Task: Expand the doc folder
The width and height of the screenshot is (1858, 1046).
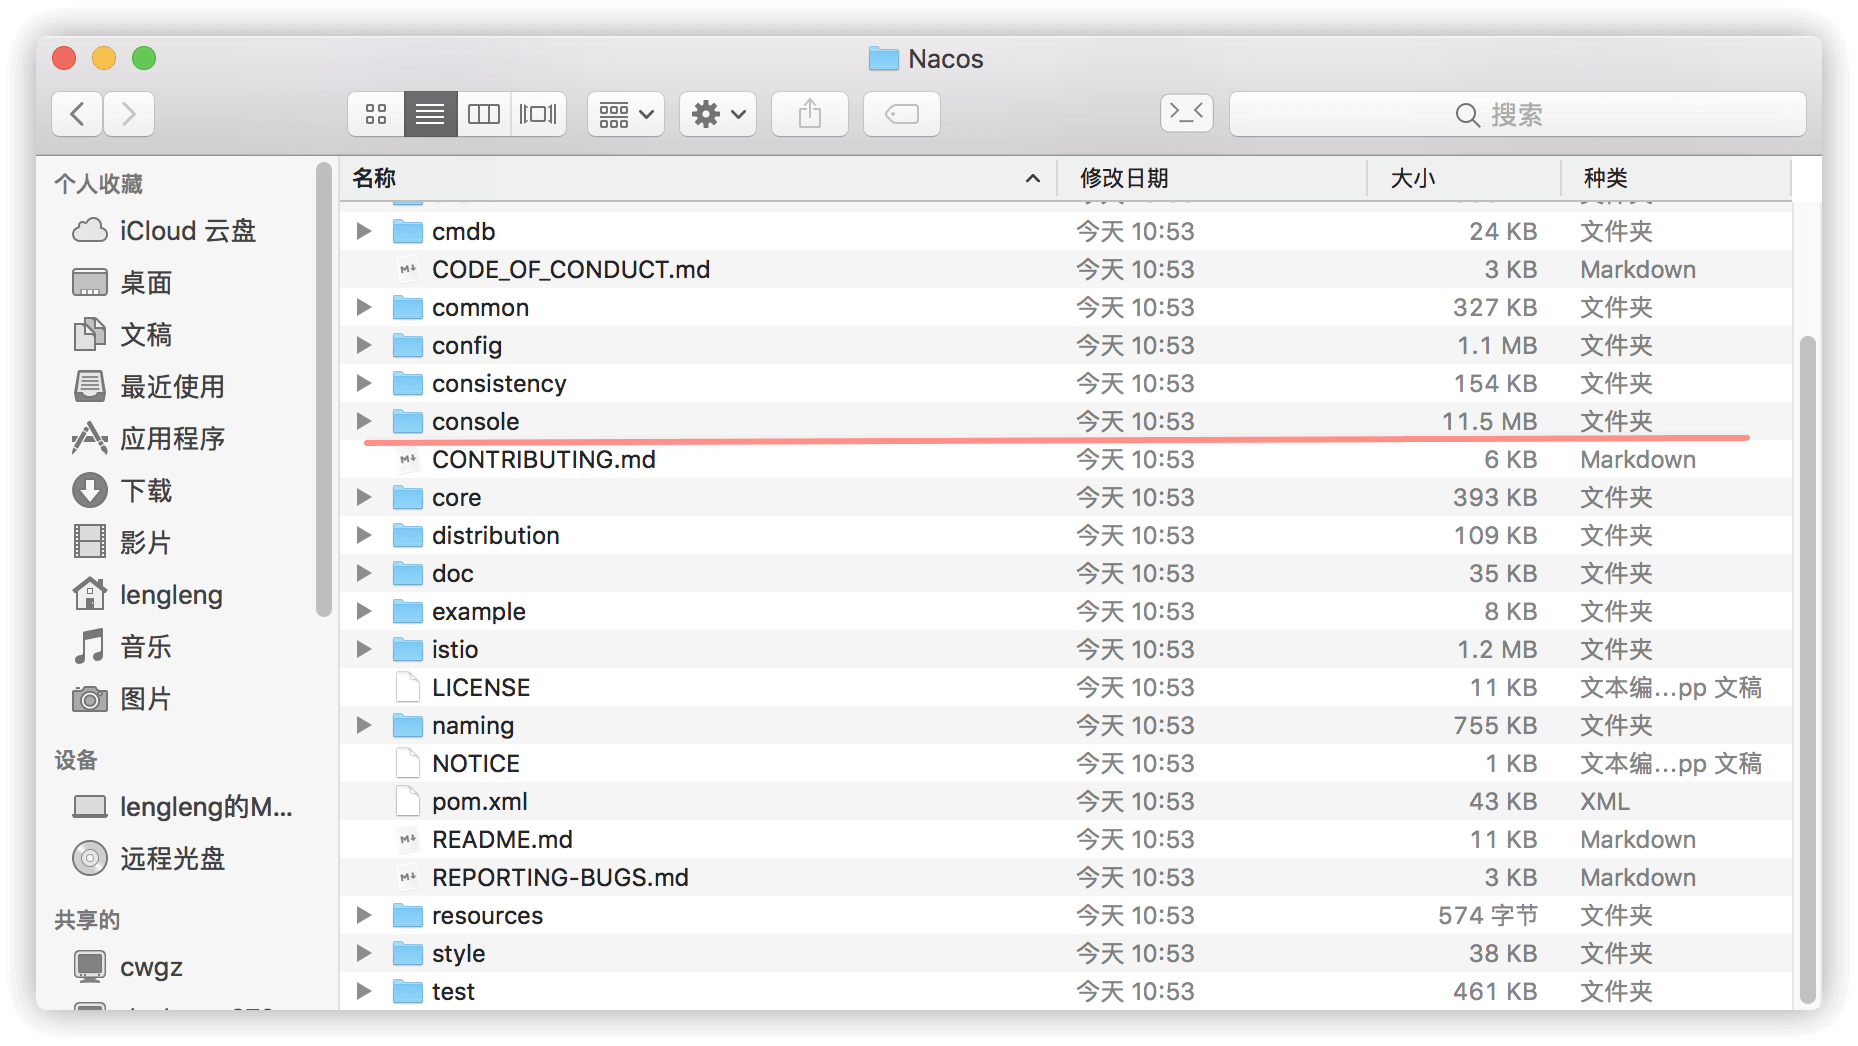Action: coord(364,573)
